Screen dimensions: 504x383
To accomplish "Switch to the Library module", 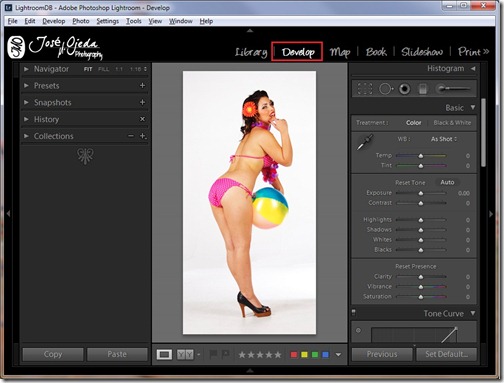I will point(251,52).
